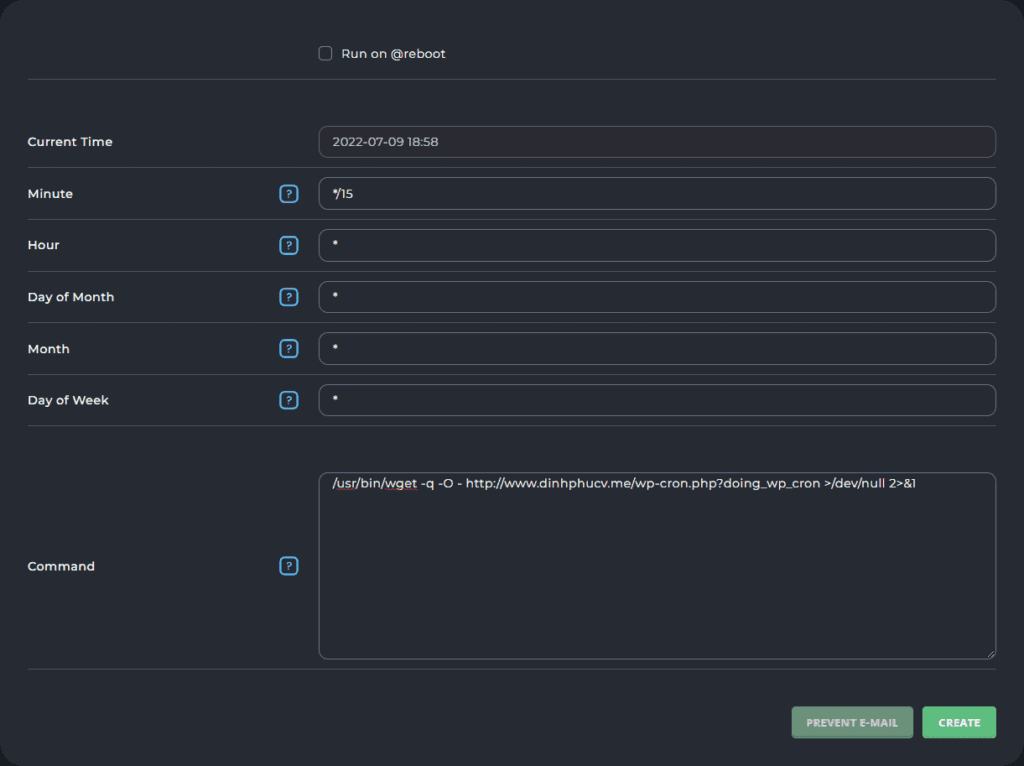This screenshot has height=766, width=1024.
Task: Click the 'Current Time' label
Action: click(x=70, y=142)
